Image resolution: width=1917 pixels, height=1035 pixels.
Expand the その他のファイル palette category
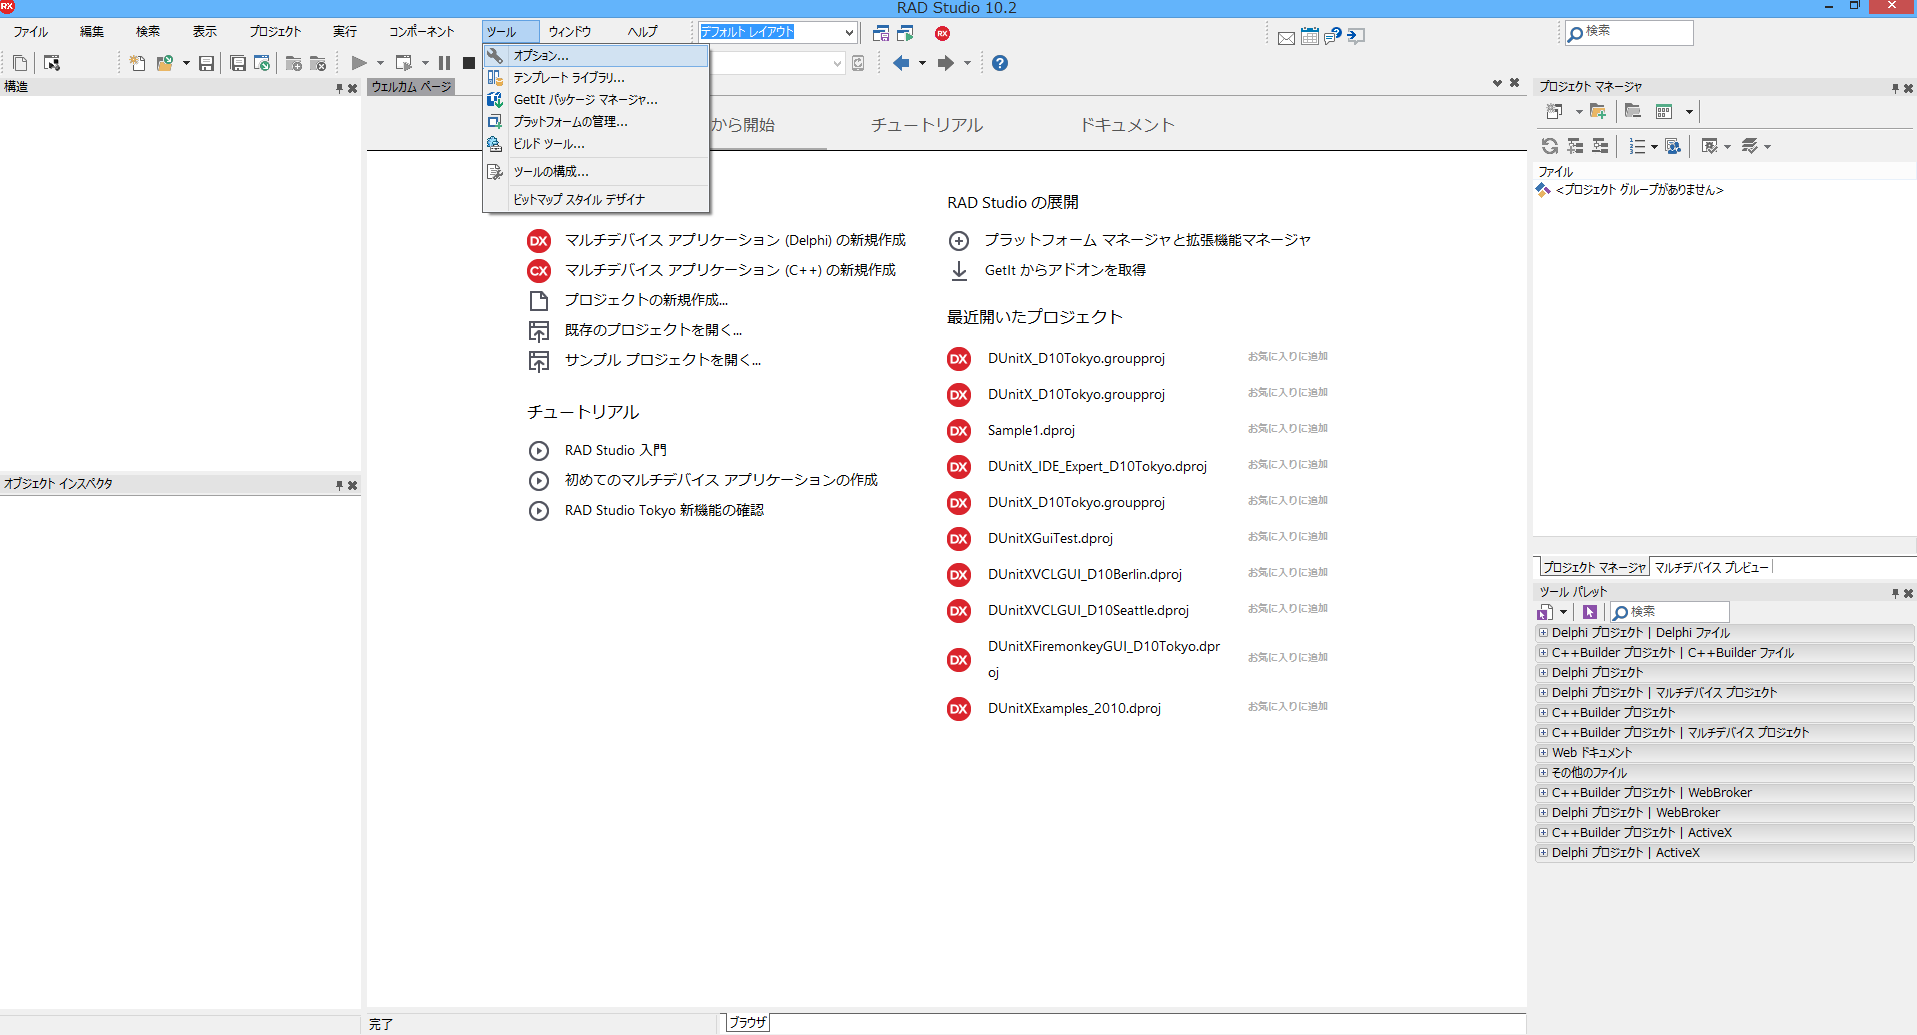tap(1543, 773)
